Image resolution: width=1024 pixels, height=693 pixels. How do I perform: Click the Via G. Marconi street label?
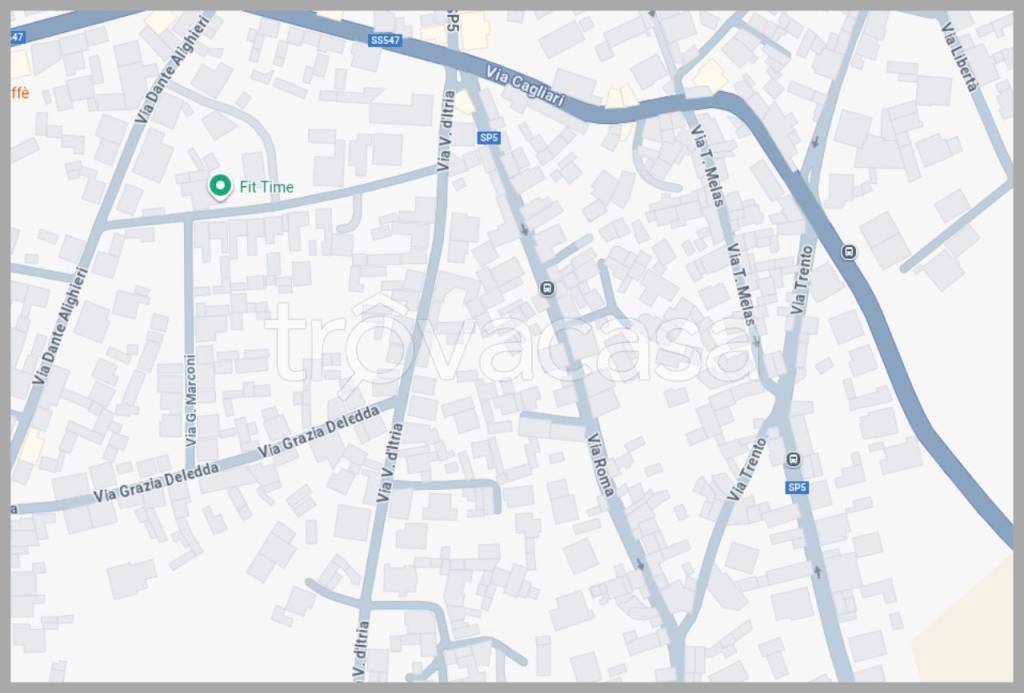click(191, 401)
